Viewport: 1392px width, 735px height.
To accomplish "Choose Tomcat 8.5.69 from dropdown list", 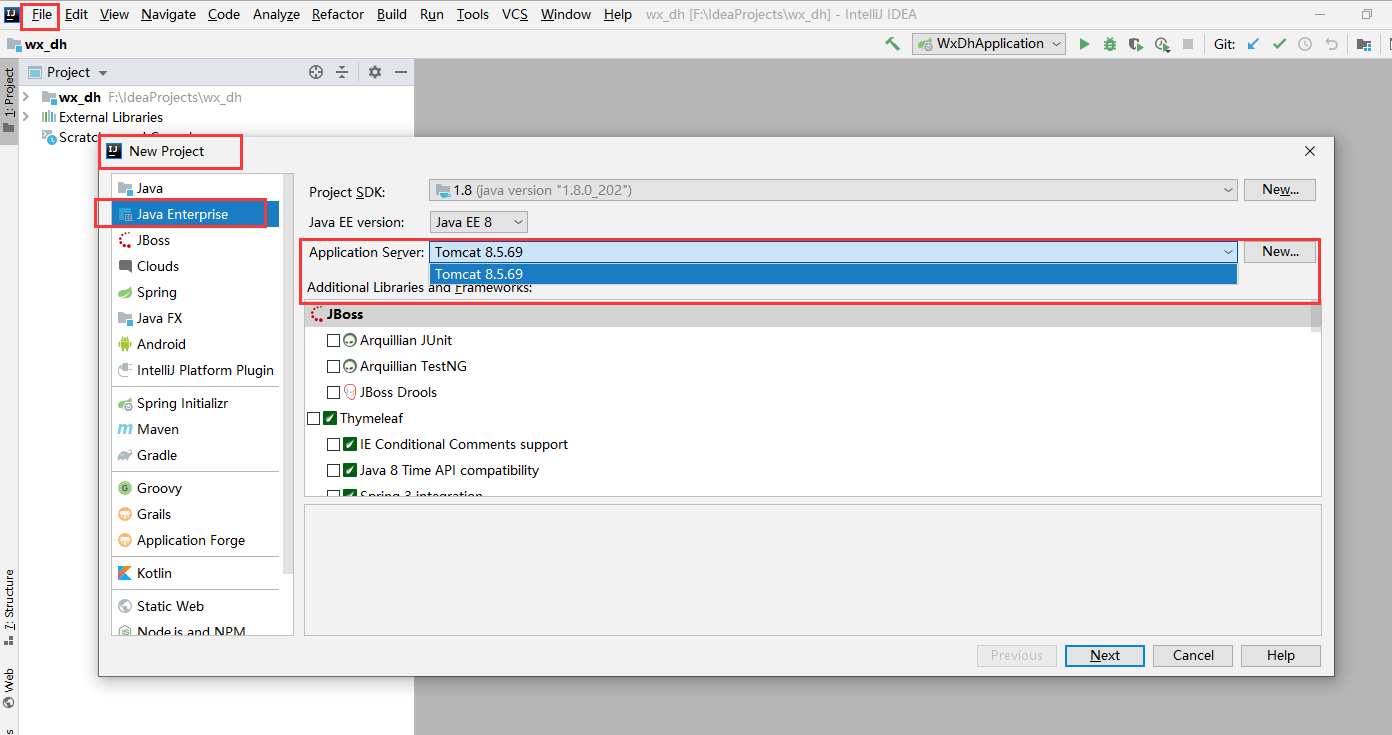I will pos(833,274).
